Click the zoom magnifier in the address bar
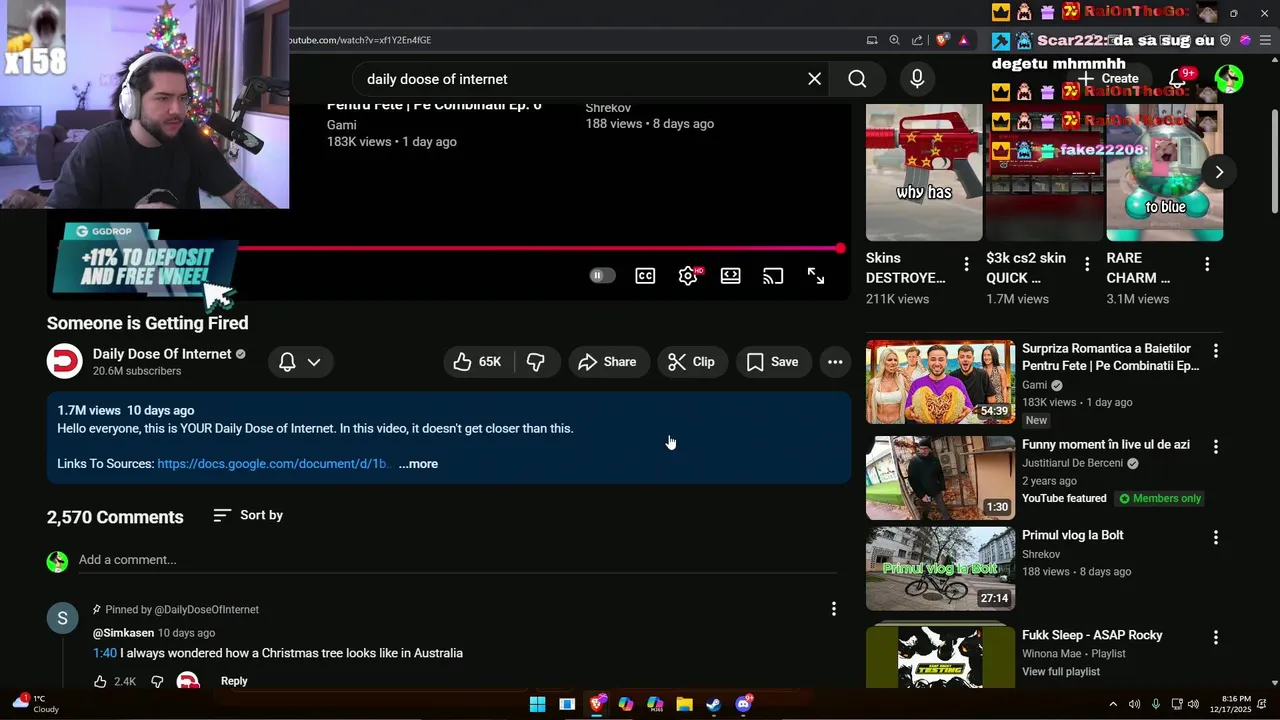 [894, 40]
